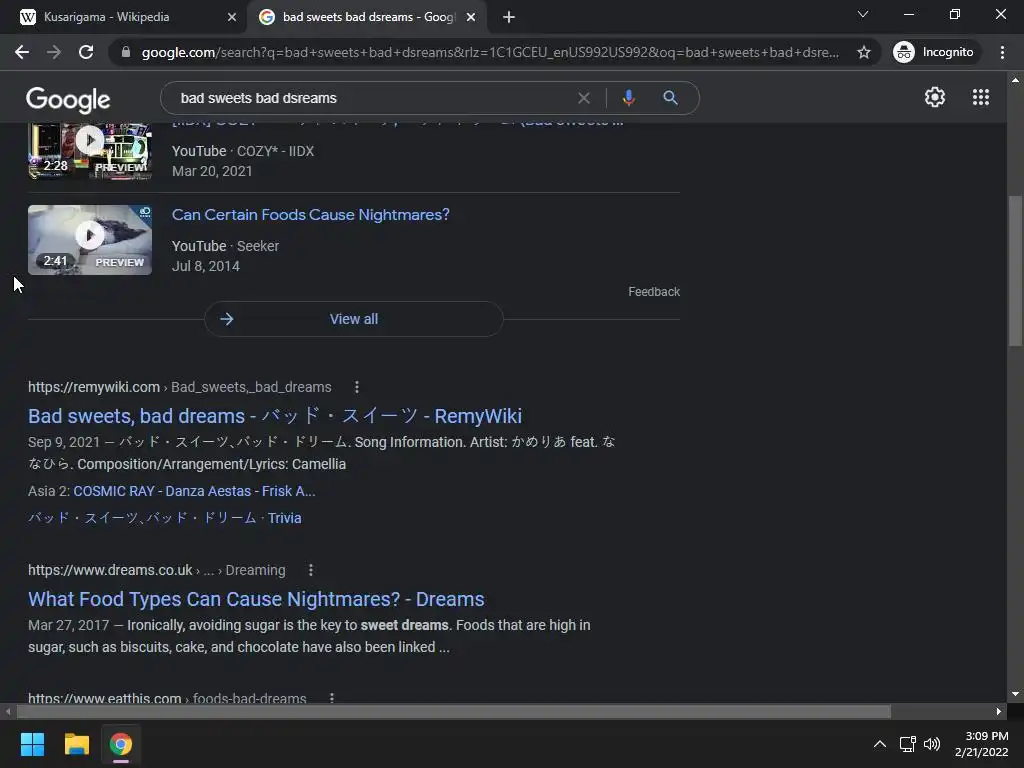Open RemyWiki result options three-dot menu
The width and height of the screenshot is (1024, 768).
[357, 387]
